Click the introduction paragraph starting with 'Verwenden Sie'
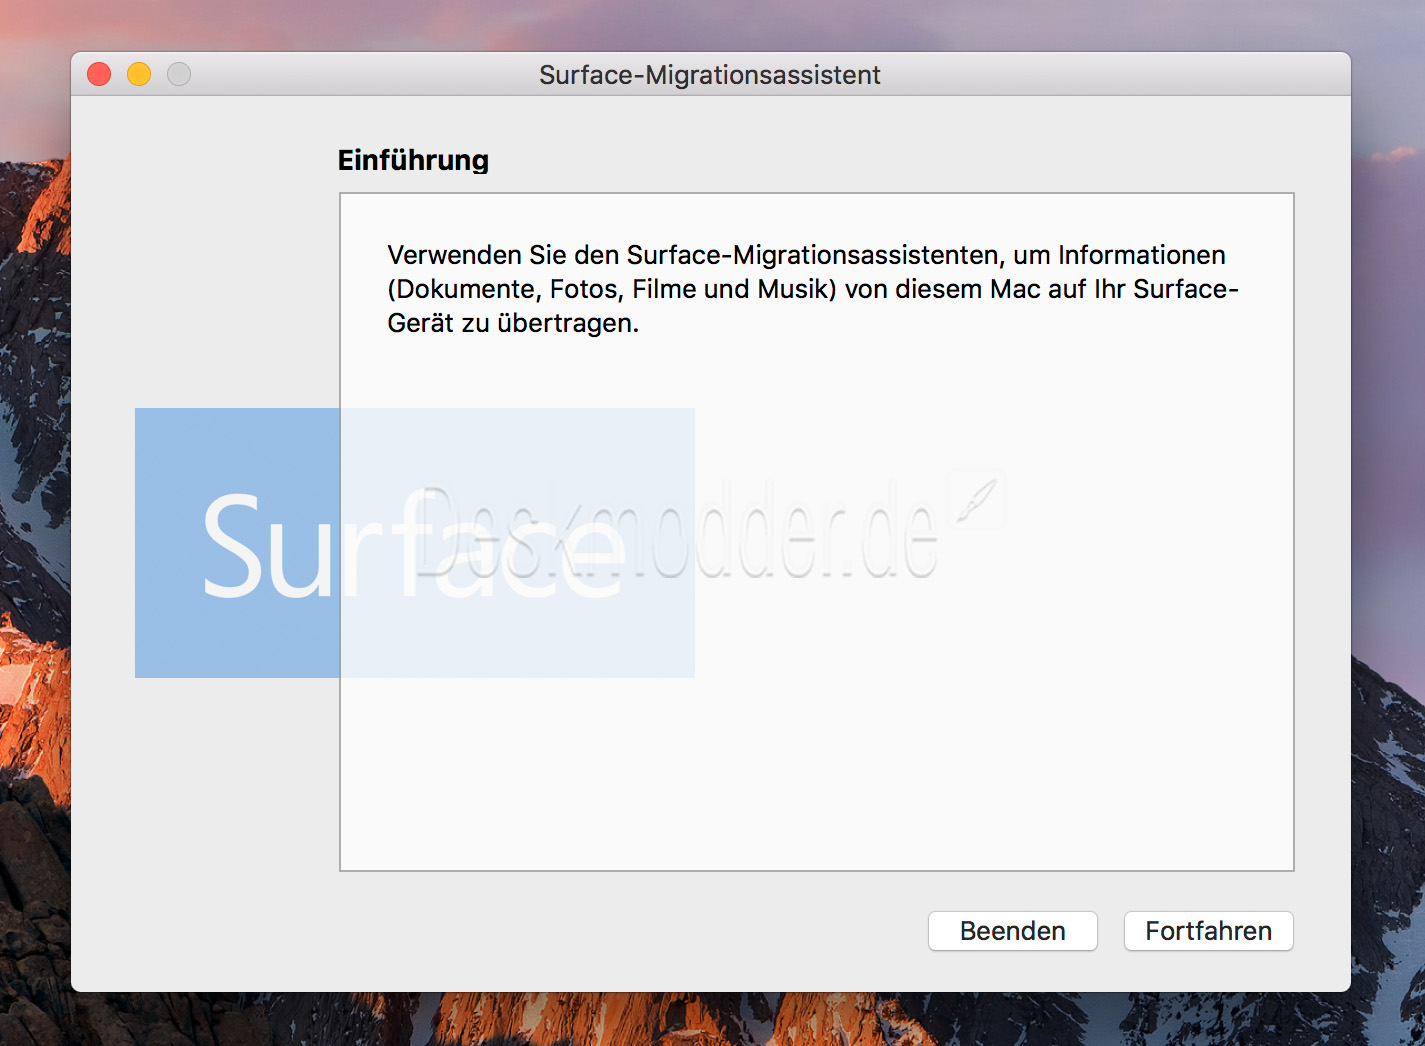The image size is (1425, 1046). tap(812, 289)
